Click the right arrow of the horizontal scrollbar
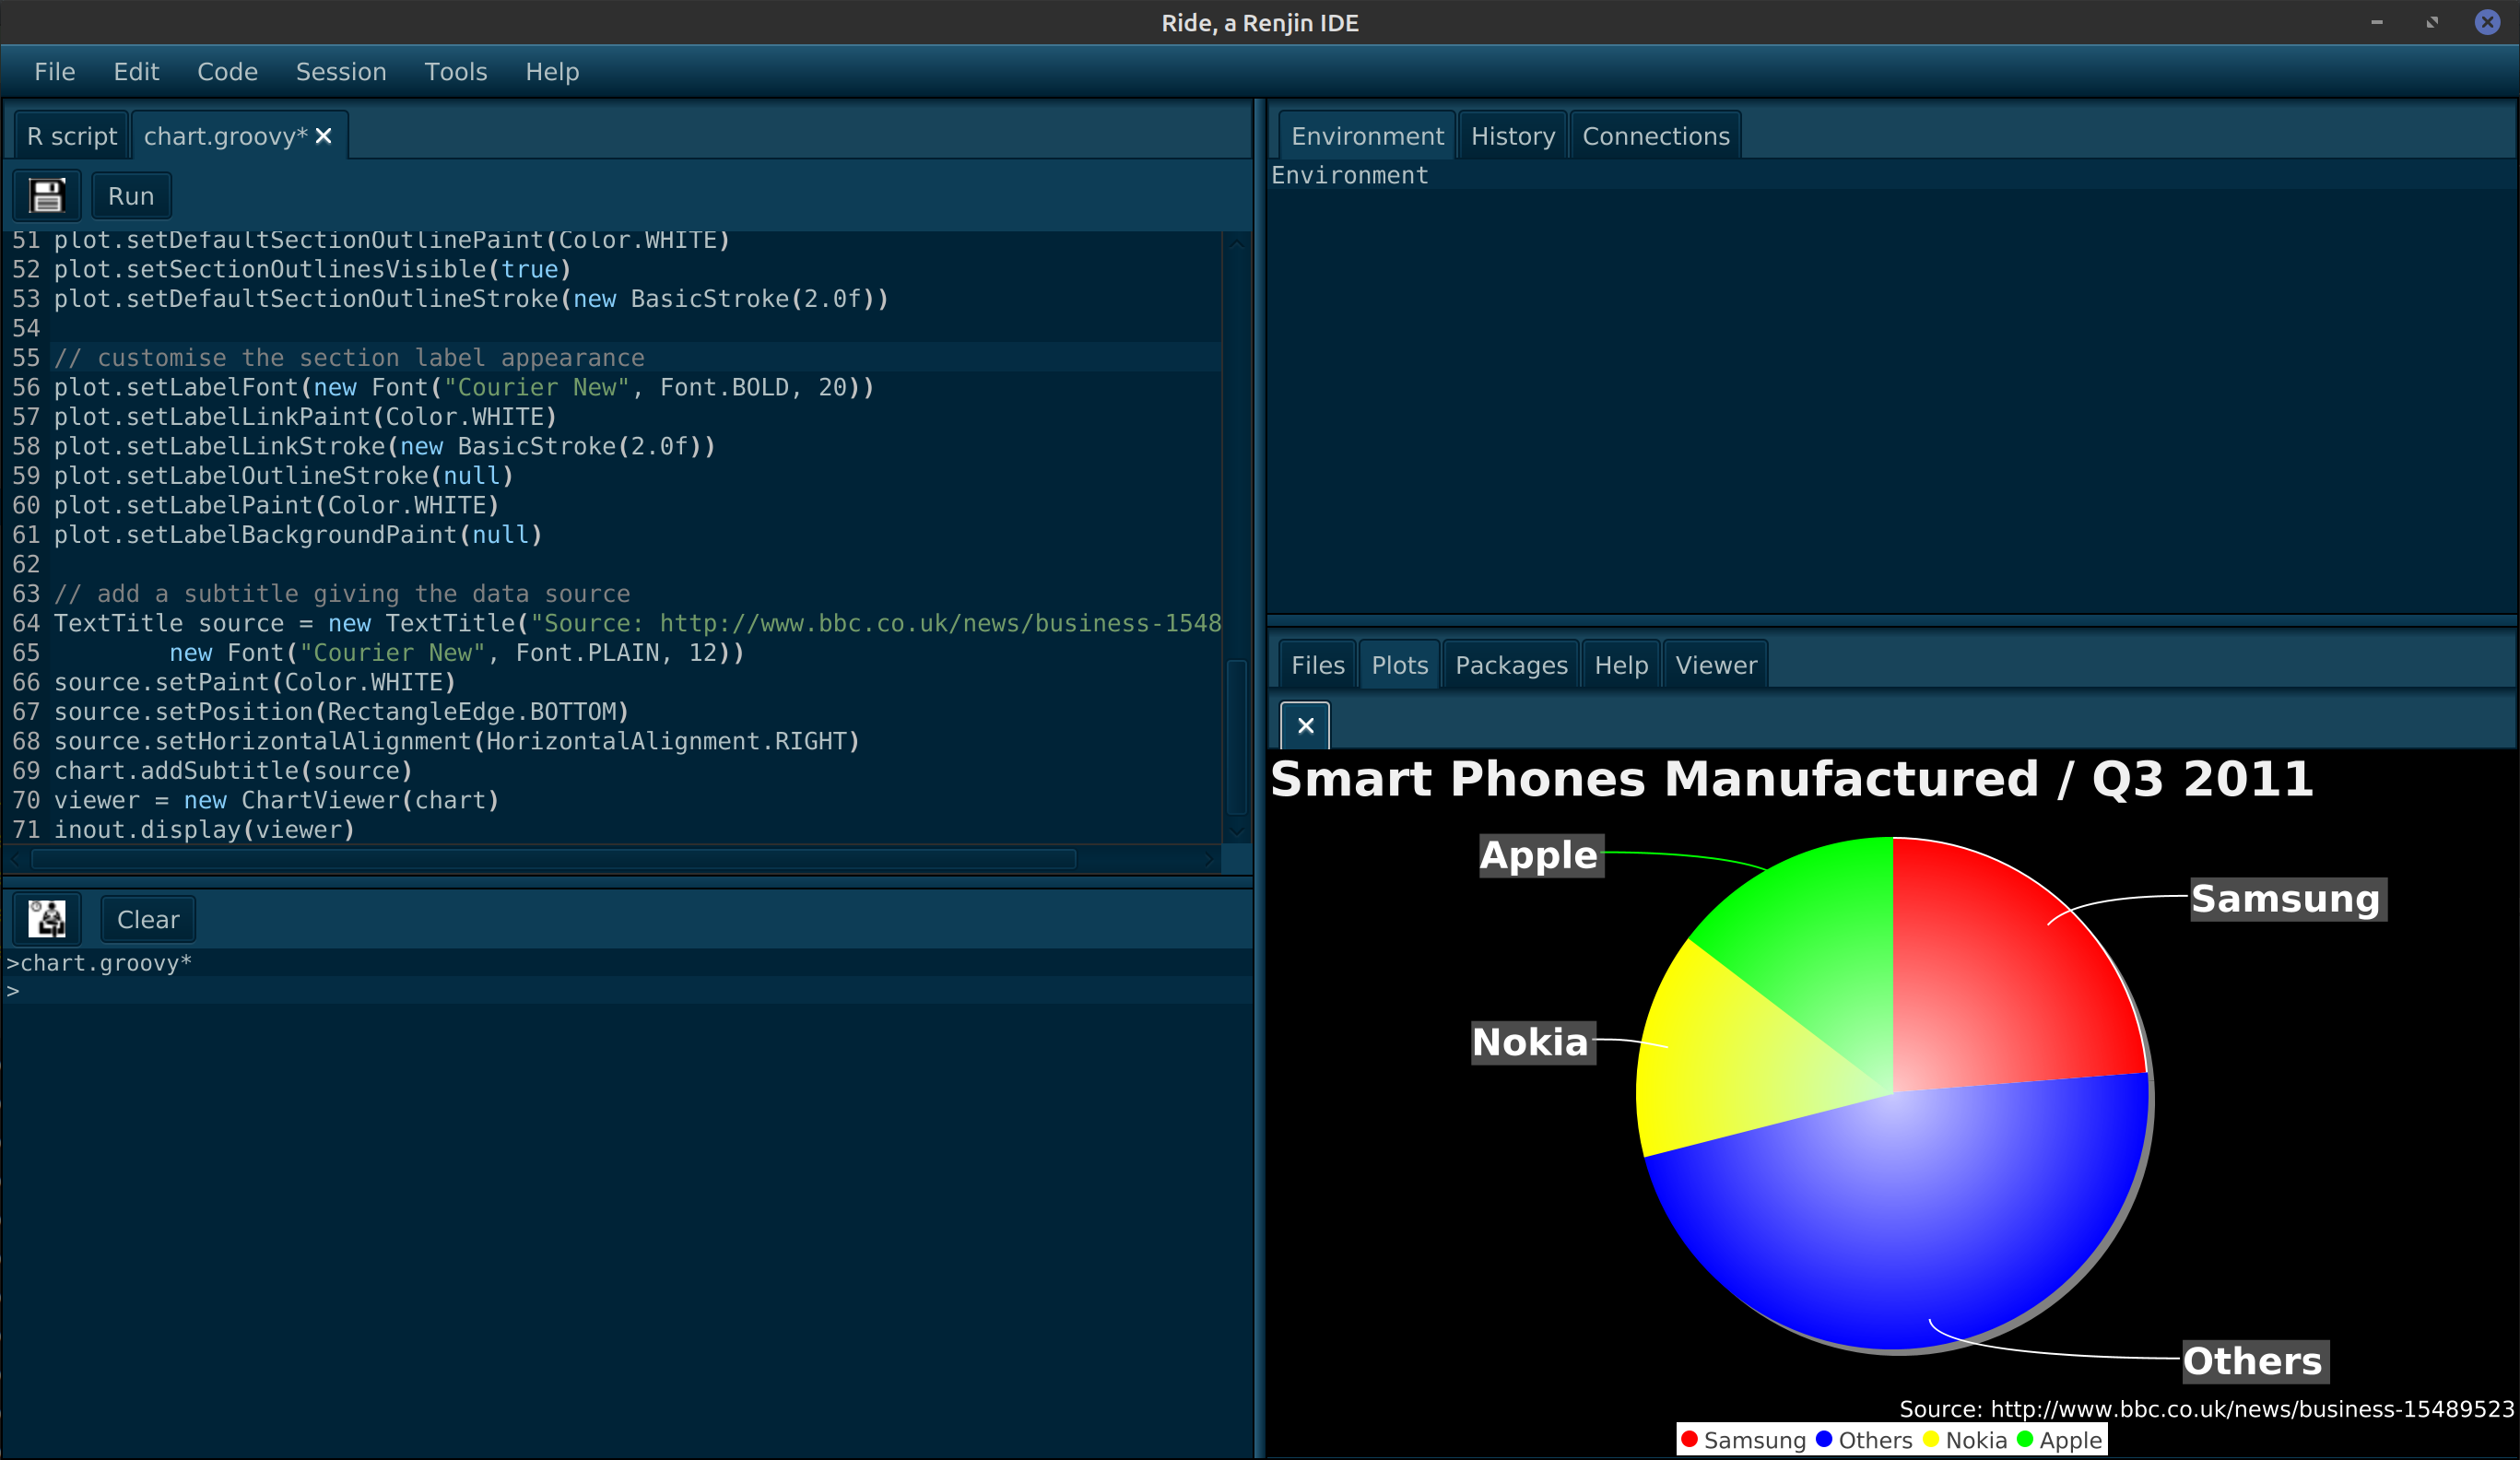 click(x=1209, y=858)
